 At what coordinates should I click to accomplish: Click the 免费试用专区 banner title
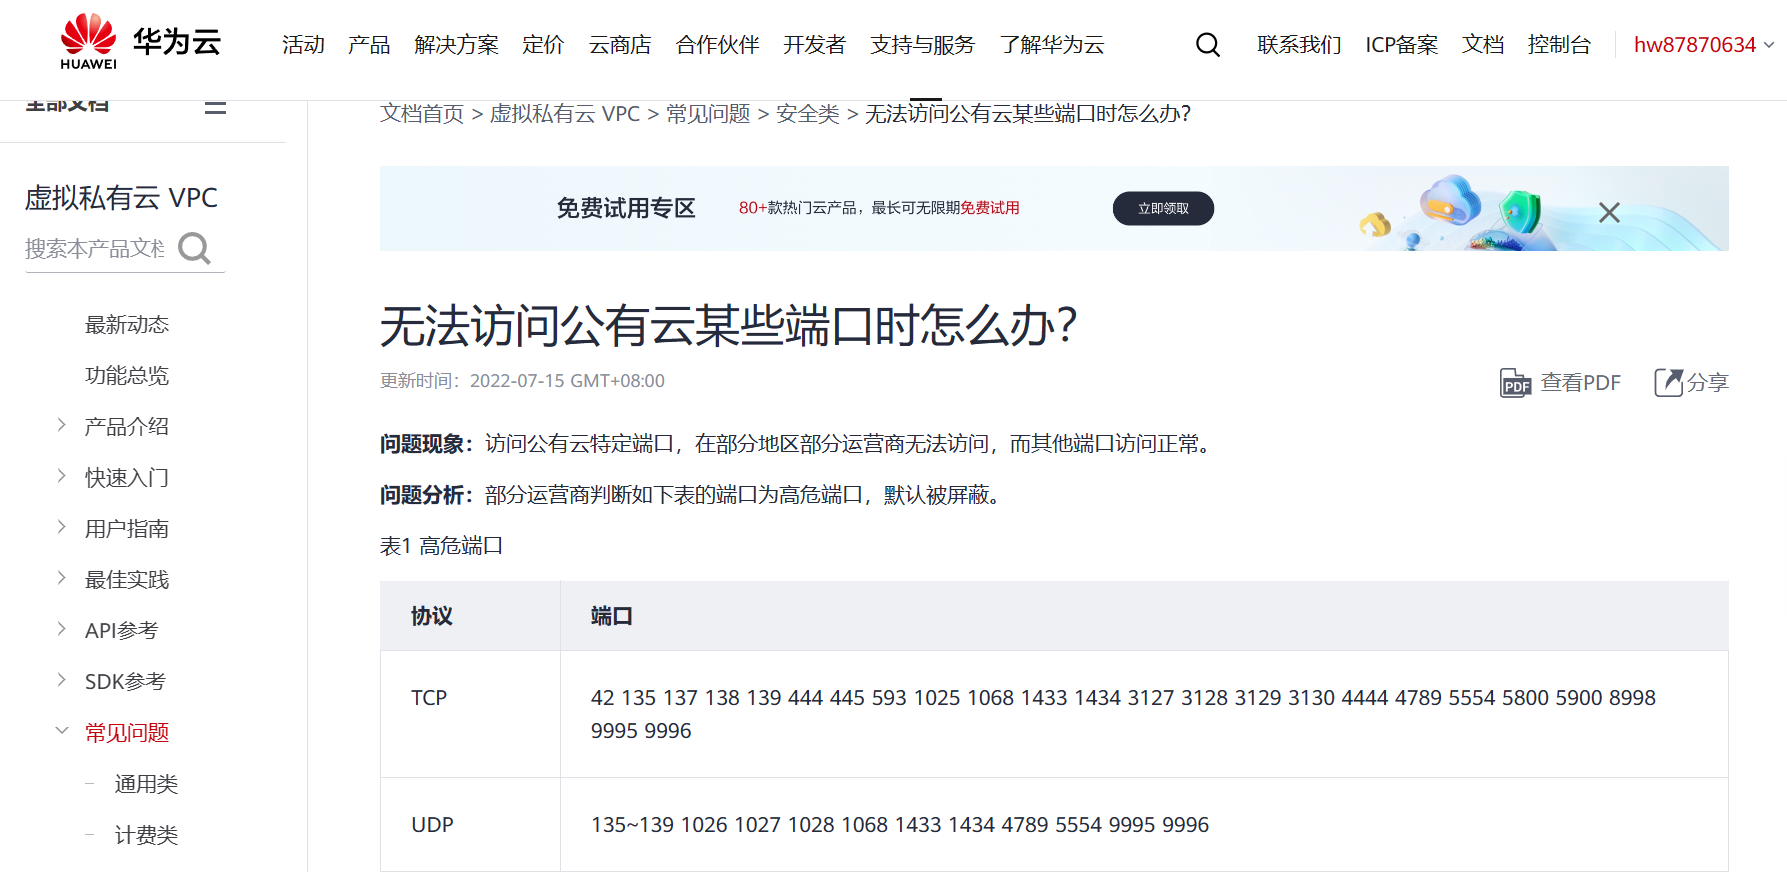click(x=626, y=208)
